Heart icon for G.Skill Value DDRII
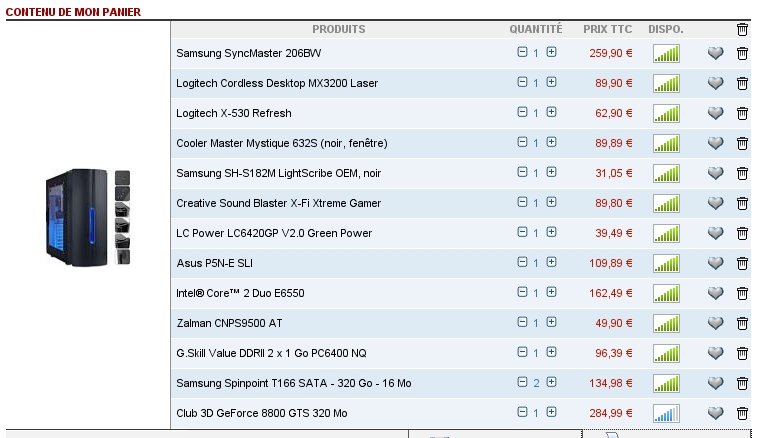 click(715, 353)
